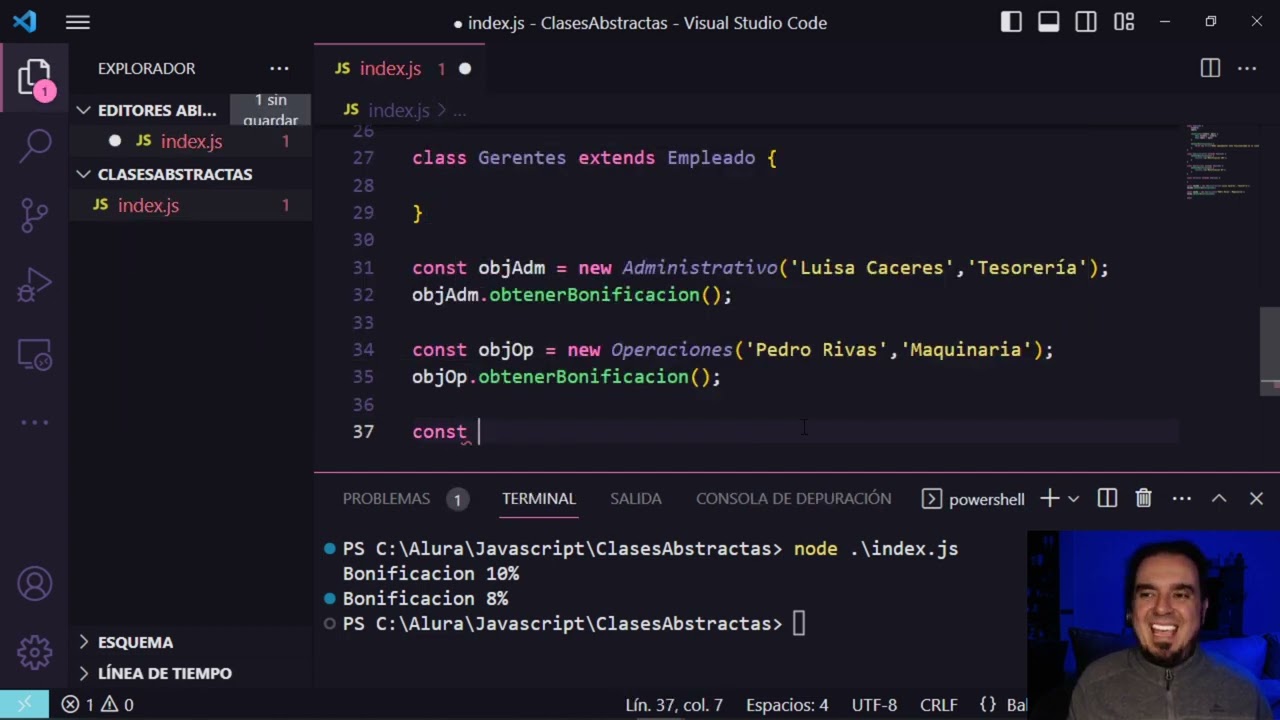Open remote window indicator in status bar
Screen dimensions: 1280x720
pyautogui.click(x=25, y=705)
